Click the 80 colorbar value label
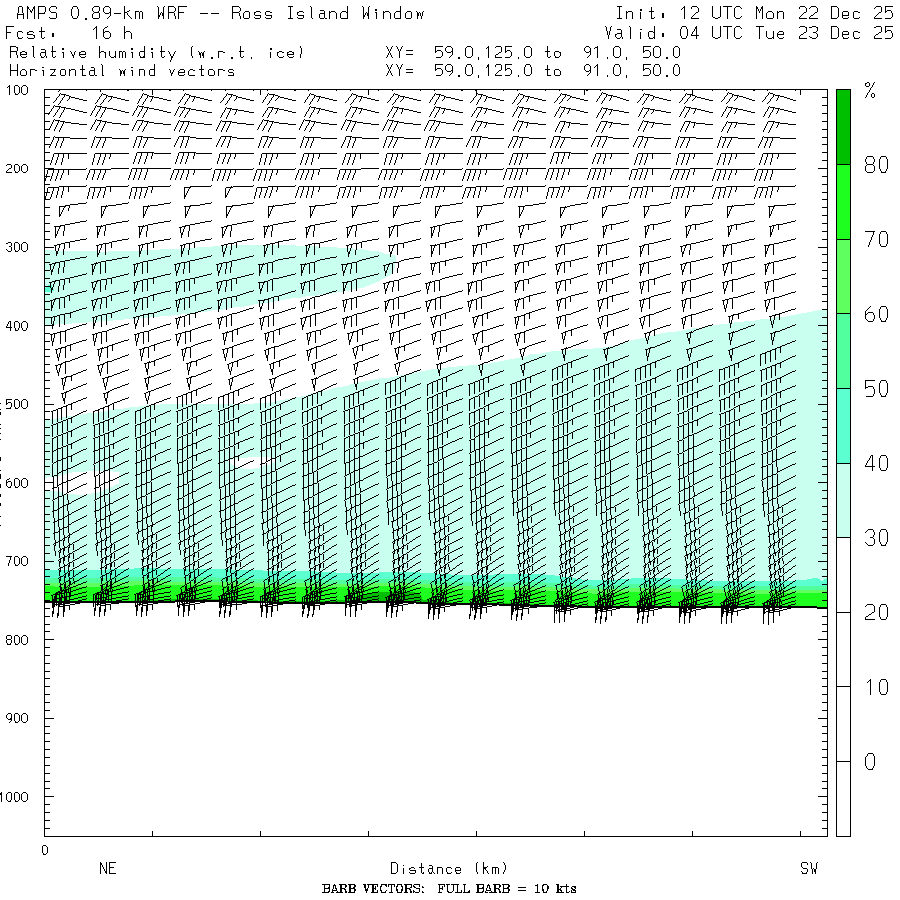This screenshot has height=900, width=900. click(x=876, y=165)
